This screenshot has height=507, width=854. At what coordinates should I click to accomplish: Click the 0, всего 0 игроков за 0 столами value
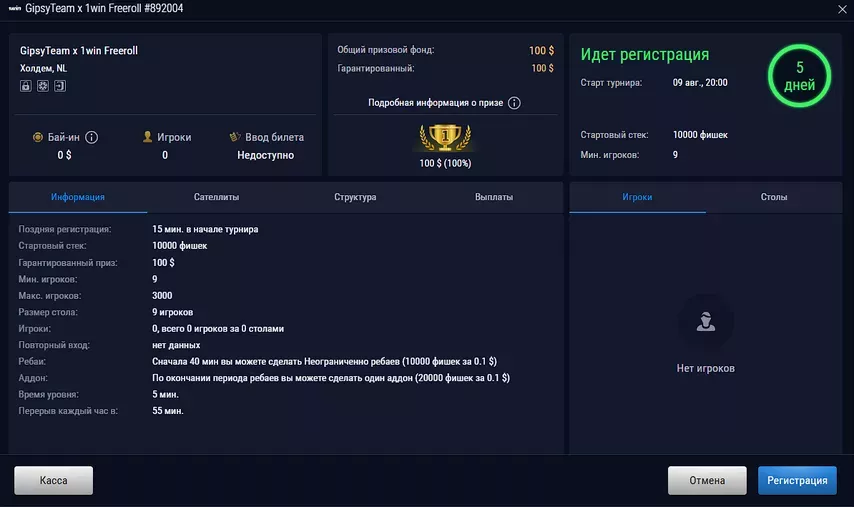coord(218,329)
